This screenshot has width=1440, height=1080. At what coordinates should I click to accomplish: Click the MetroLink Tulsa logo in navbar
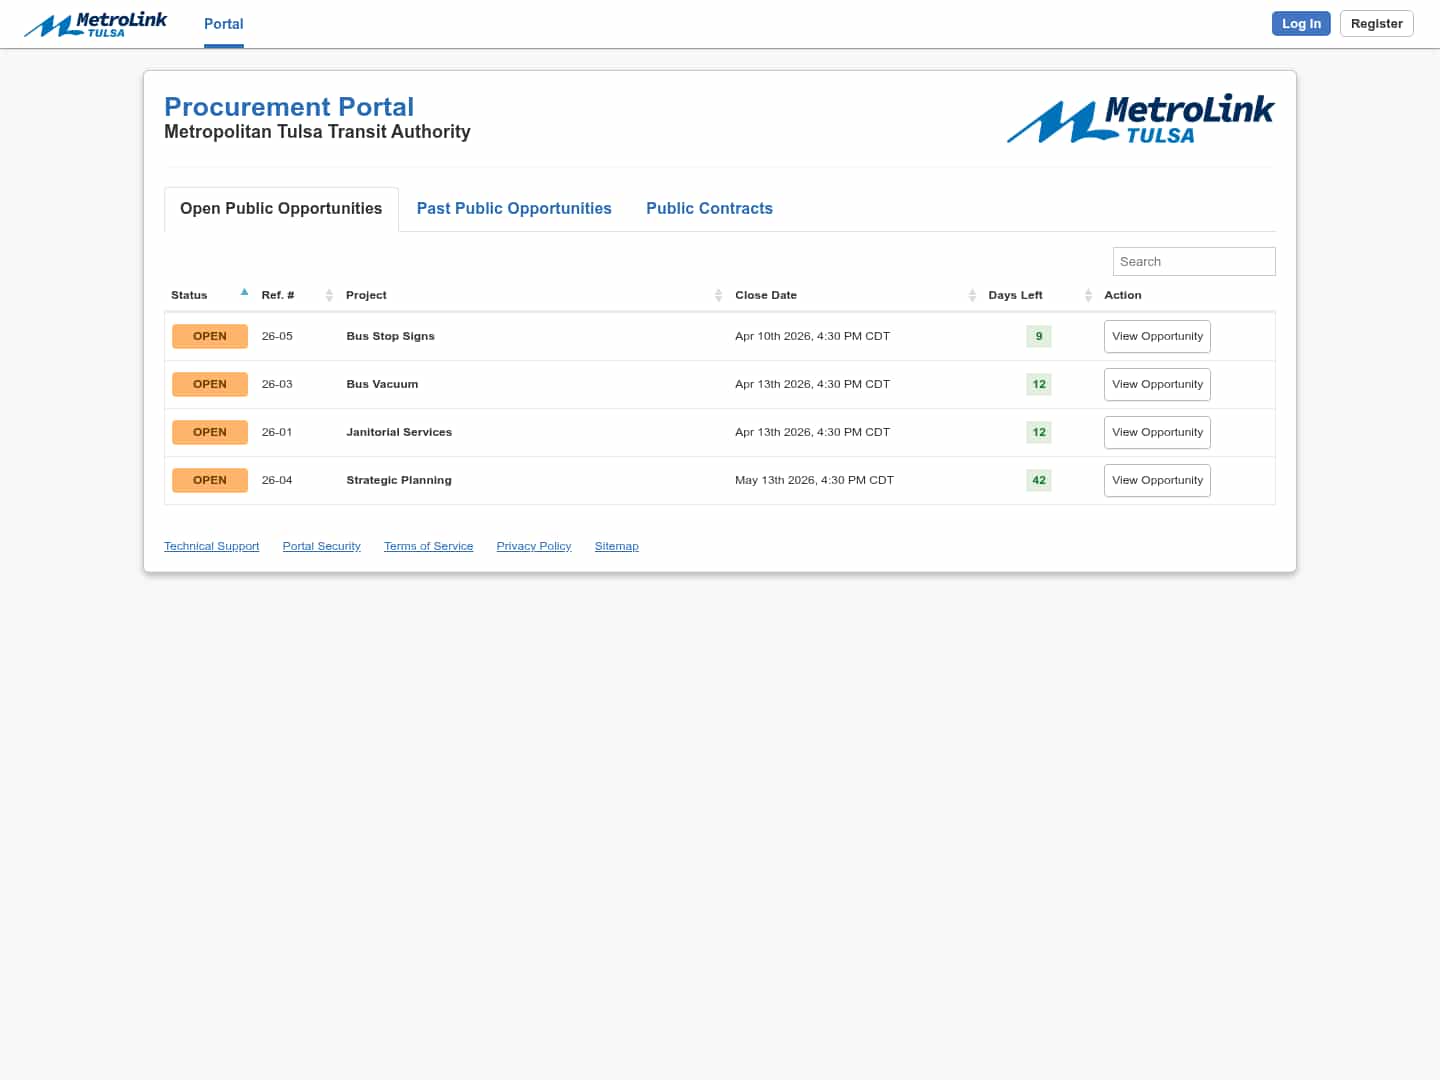click(x=96, y=24)
